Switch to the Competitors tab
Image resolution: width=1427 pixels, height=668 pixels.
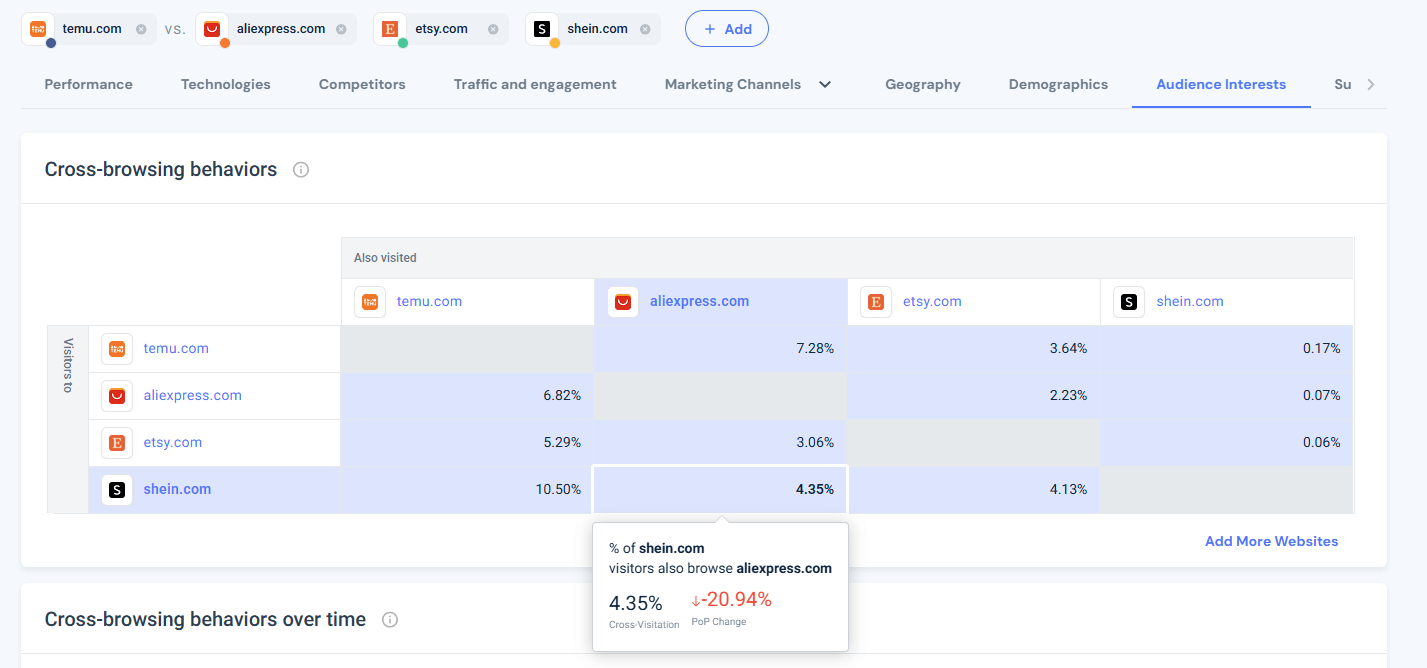pos(362,84)
